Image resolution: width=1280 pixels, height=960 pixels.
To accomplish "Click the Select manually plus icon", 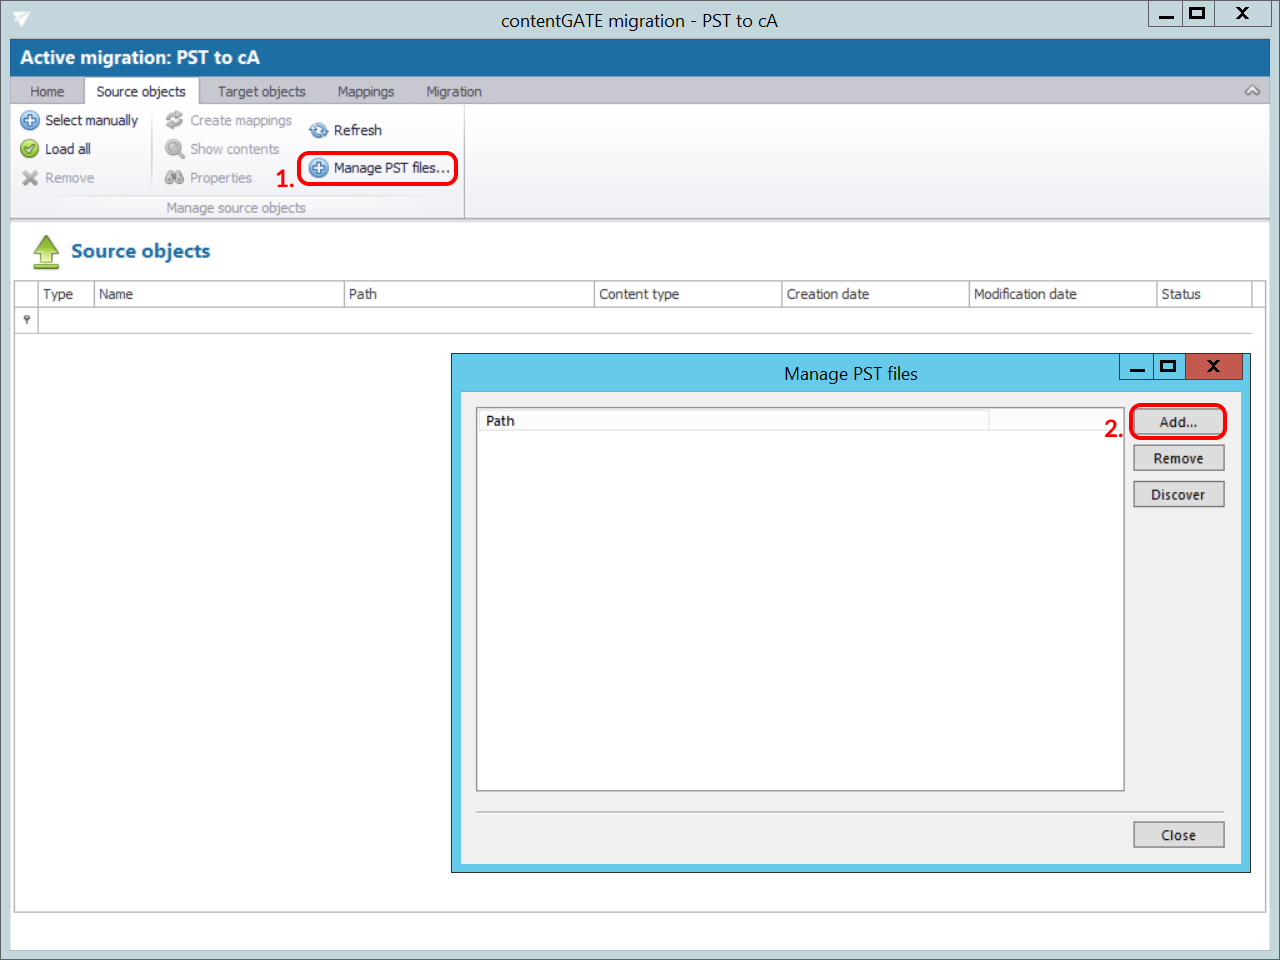I will pyautogui.click(x=30, y=121).
